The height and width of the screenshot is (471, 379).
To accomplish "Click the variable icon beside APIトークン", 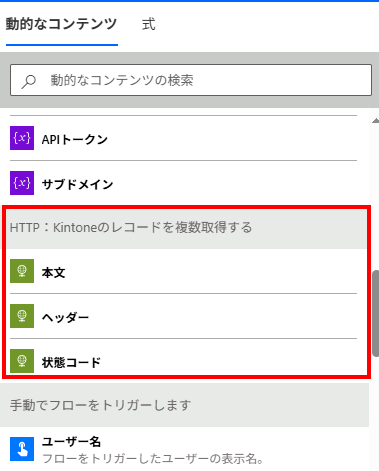I will tap(22, 138).
